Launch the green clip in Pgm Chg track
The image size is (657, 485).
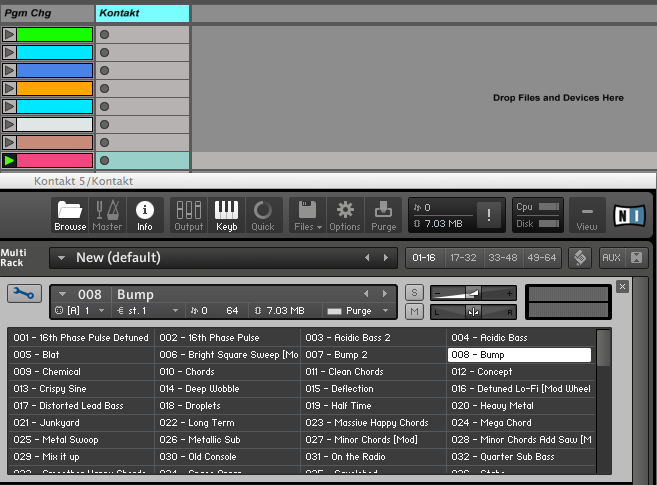coord(10,34)
